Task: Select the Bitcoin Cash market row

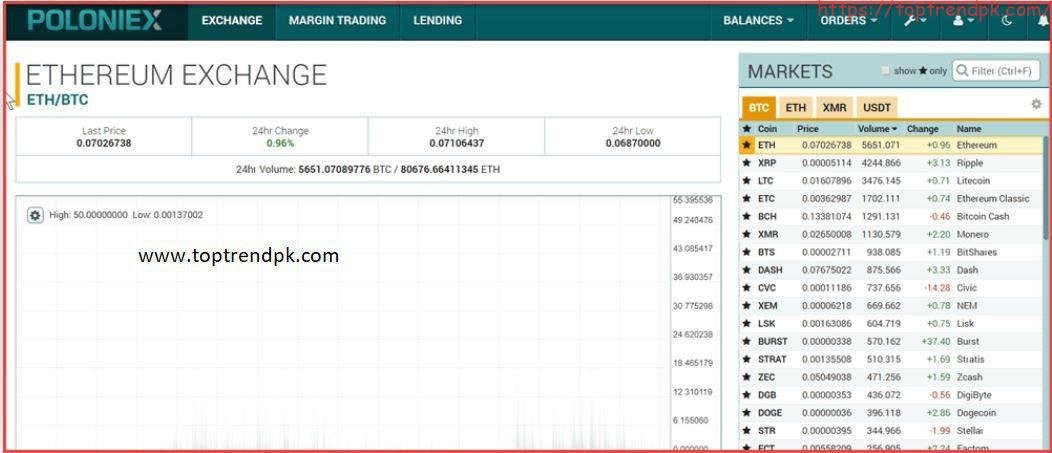Action: 891,217
